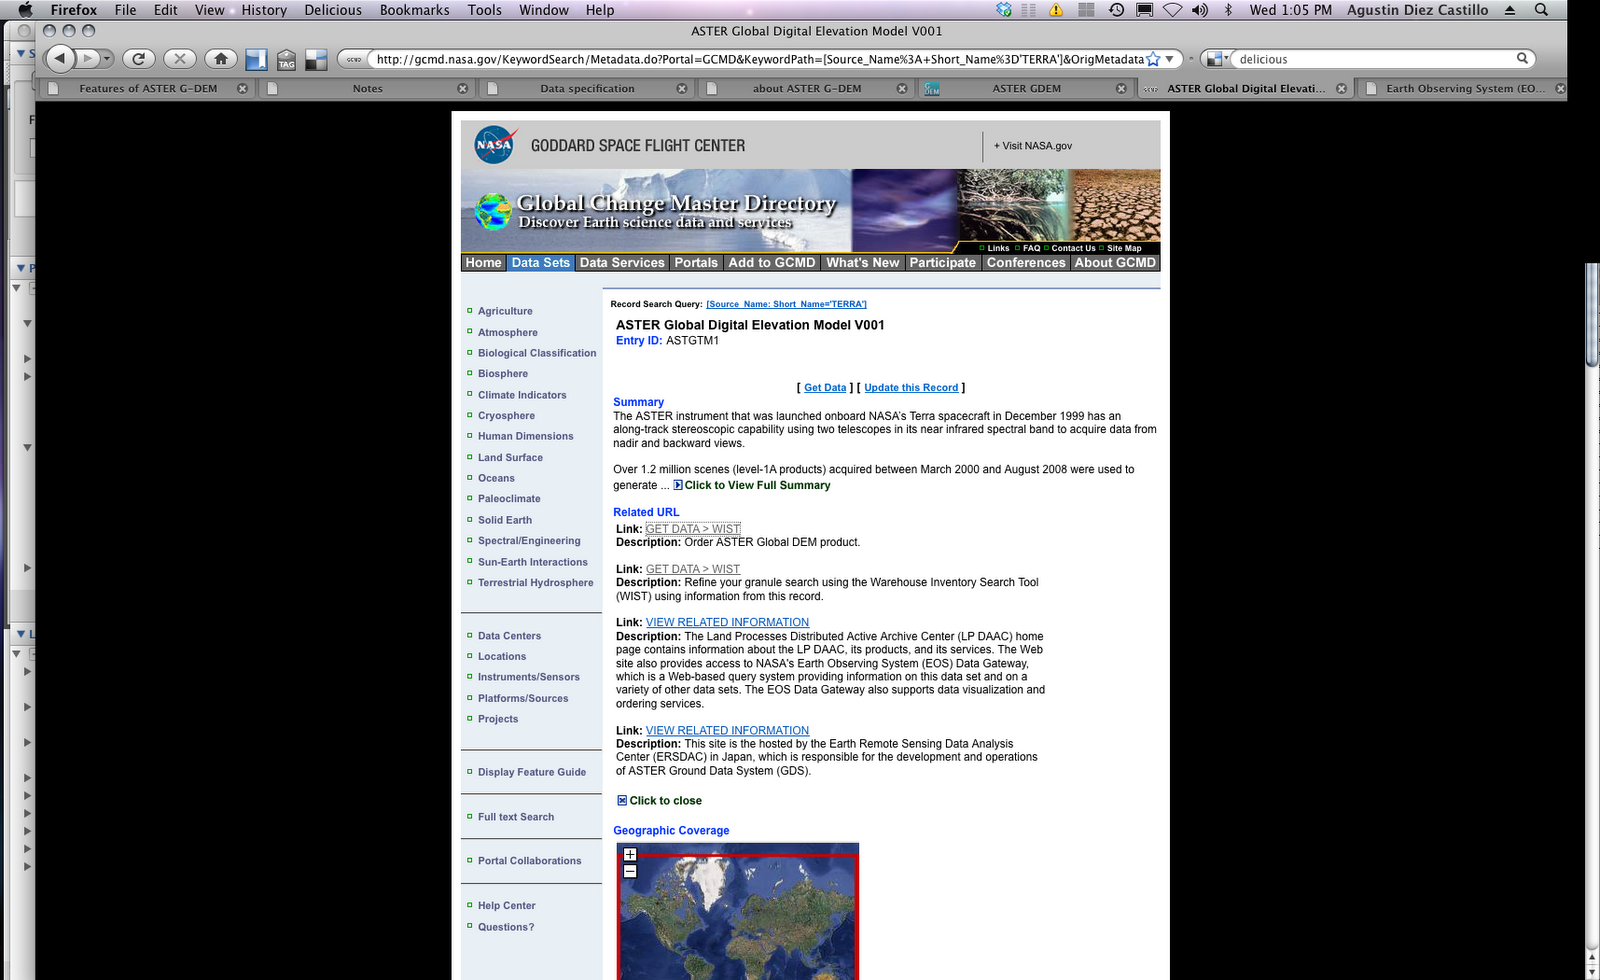Screen dimensions: 1600x980
Task: Open the first 'GET DATA > WIST' link
Action: tap(693, 529)
